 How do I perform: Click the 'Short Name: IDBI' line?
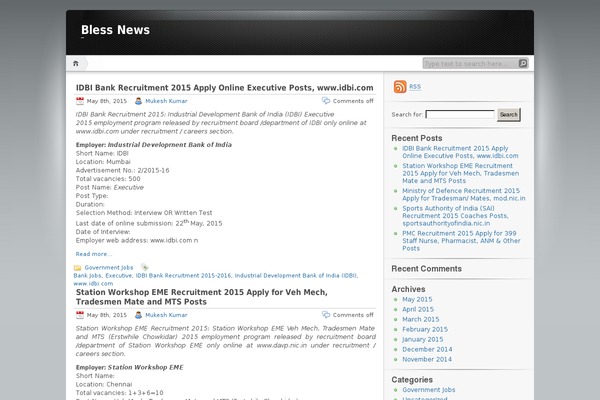(102, 153)
